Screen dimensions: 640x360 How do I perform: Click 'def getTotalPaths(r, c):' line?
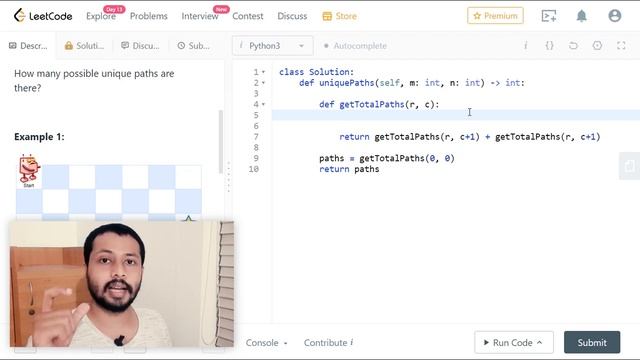click(x=379, y=104)
